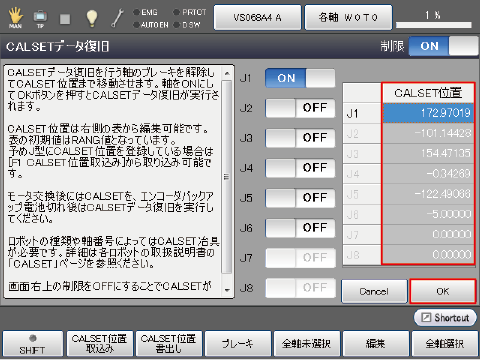The height and width of the screenshot is (360, 480).
Task: Open the Shortcut button
Action: click(x=445, y=318)
